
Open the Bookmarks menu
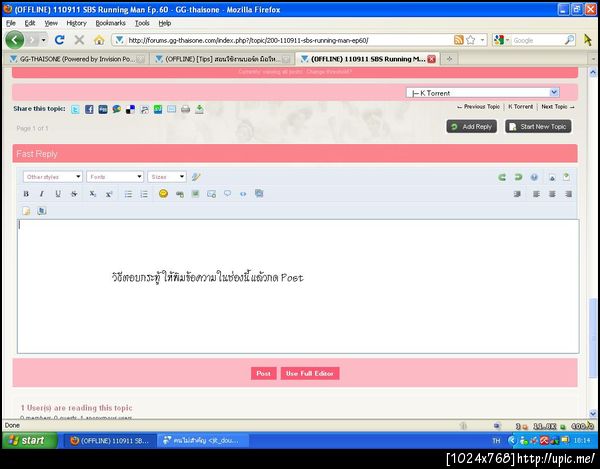click(x=111, y=23)
